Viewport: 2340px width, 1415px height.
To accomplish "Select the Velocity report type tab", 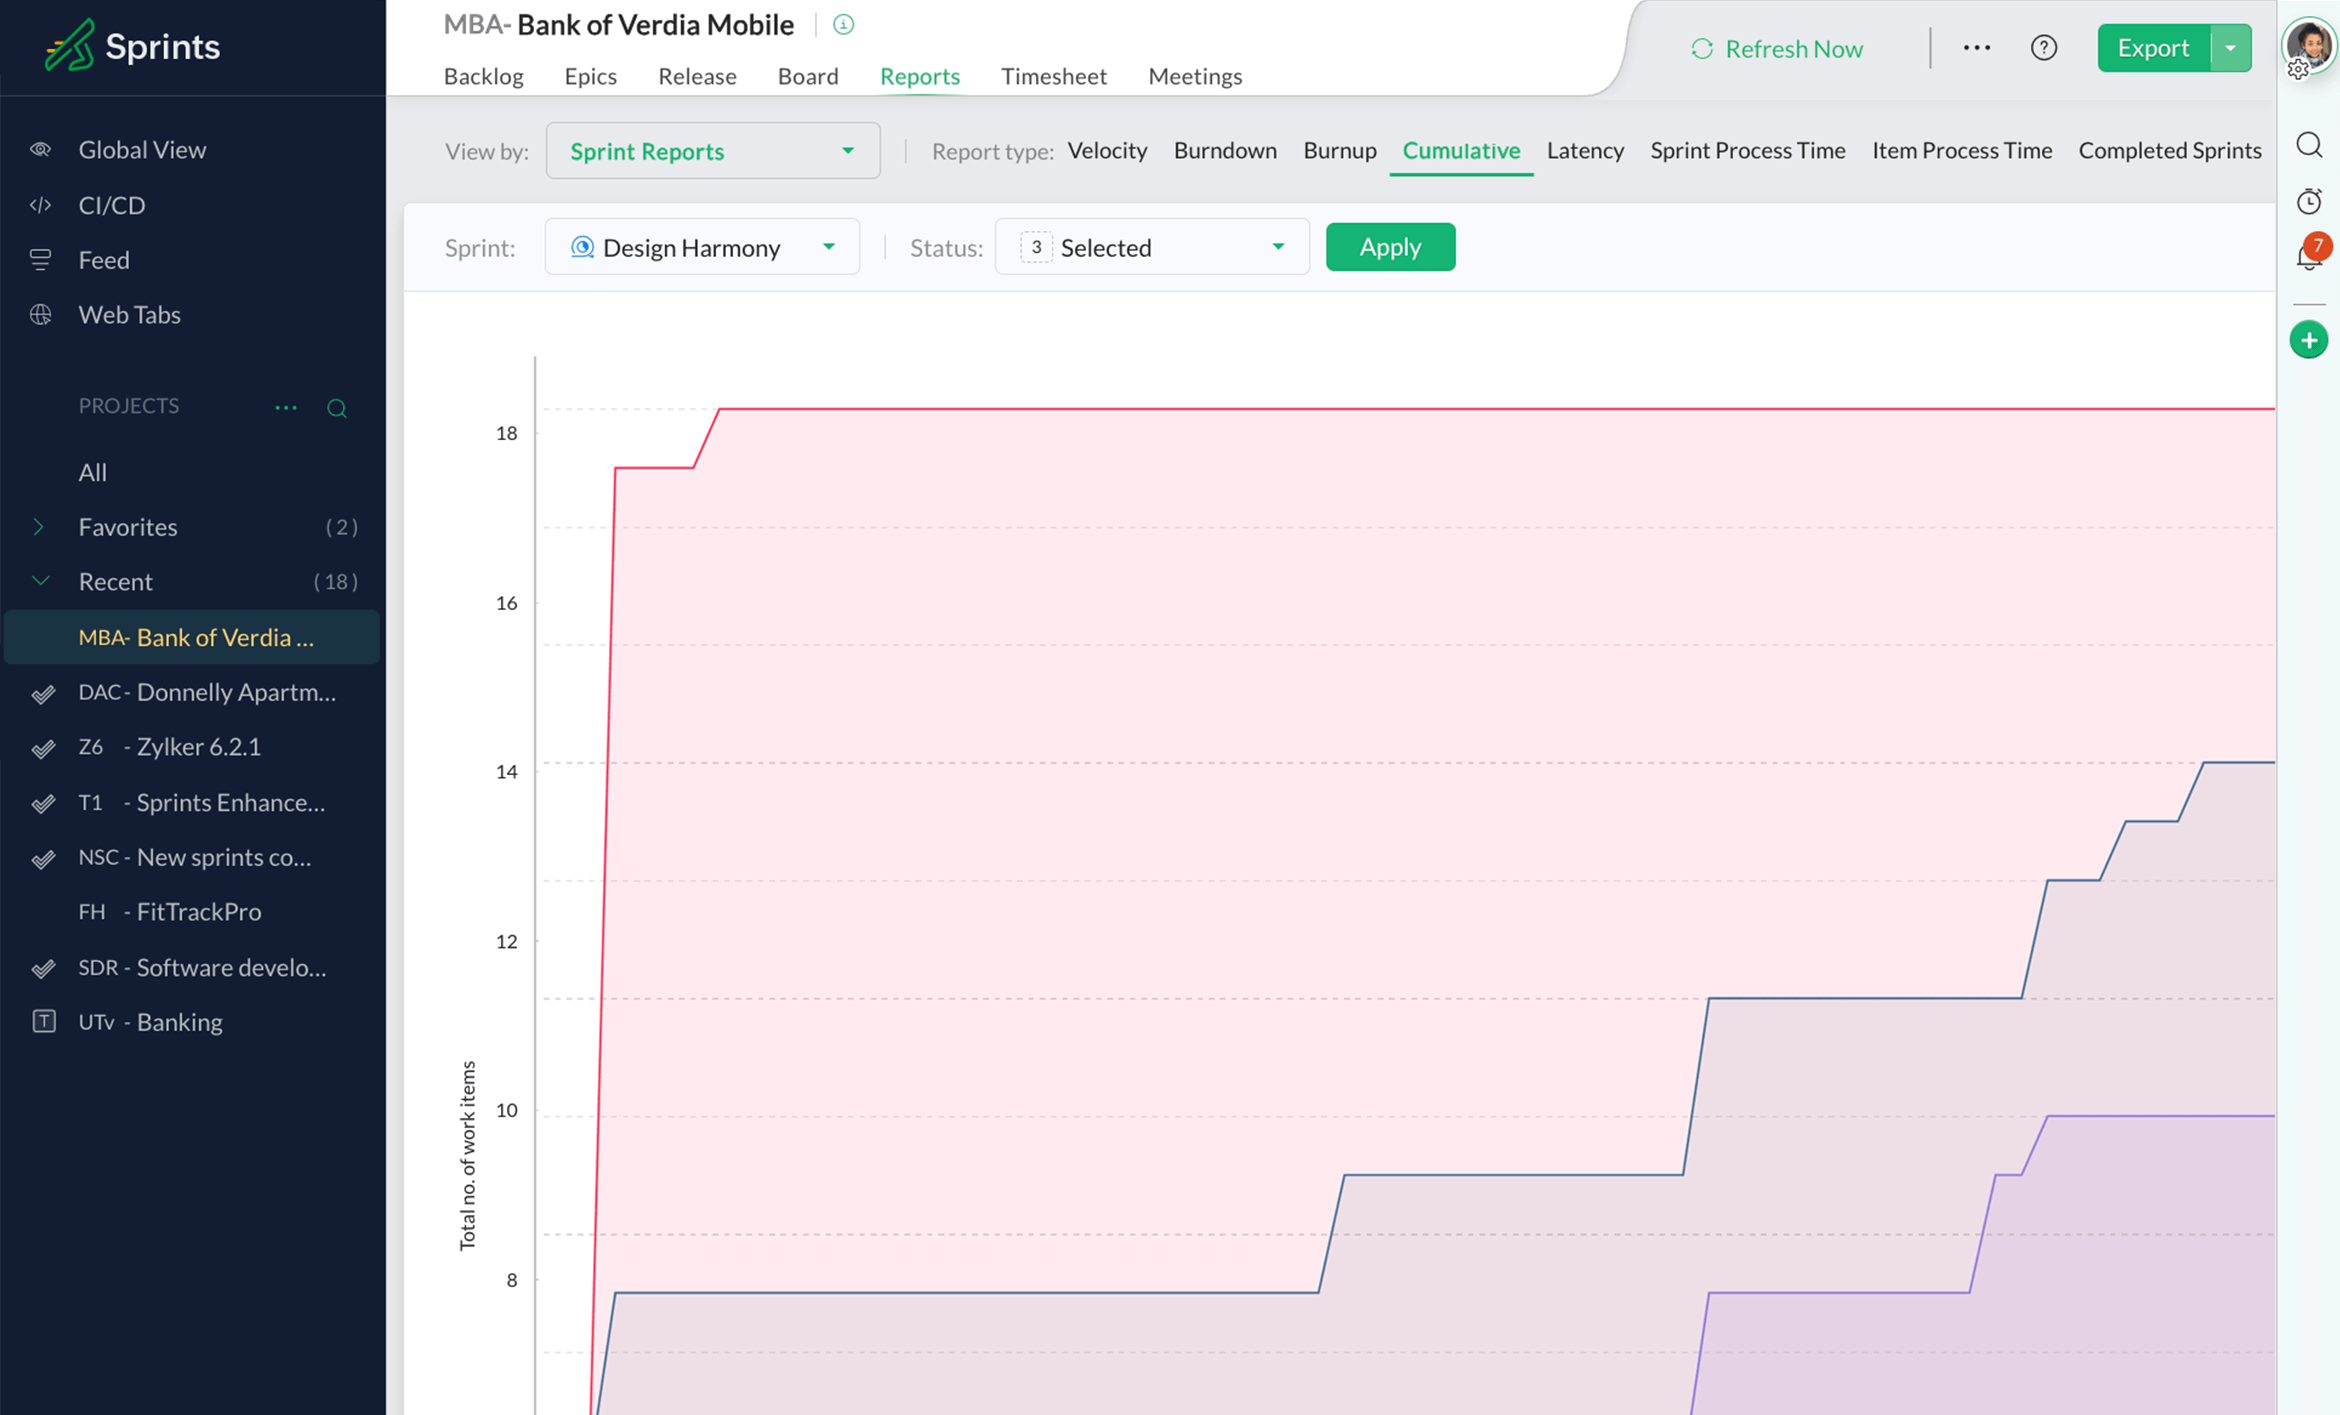I will [1108, 150].
